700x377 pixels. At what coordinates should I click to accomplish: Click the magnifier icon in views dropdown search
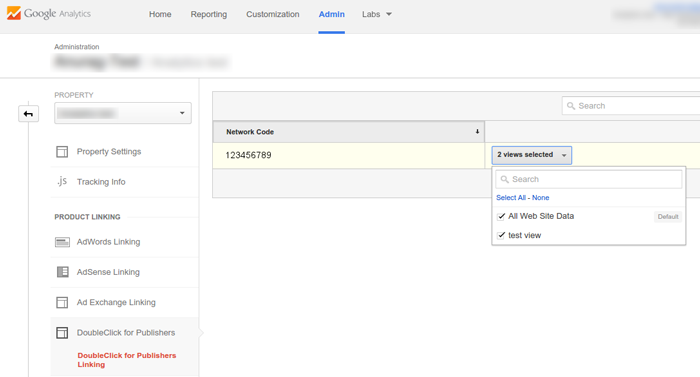click(x=504, y=179)
